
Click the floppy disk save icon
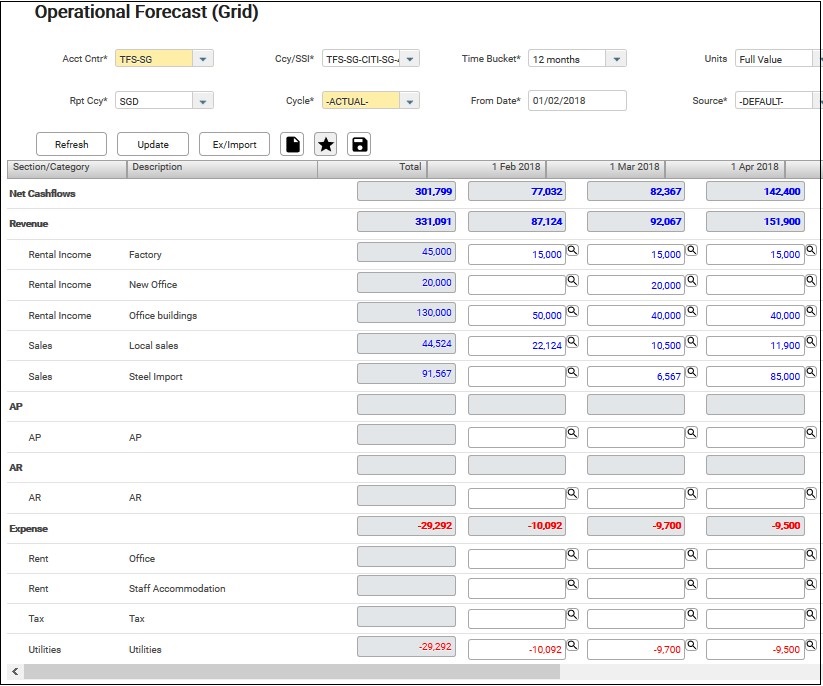(x=360, y=144)
